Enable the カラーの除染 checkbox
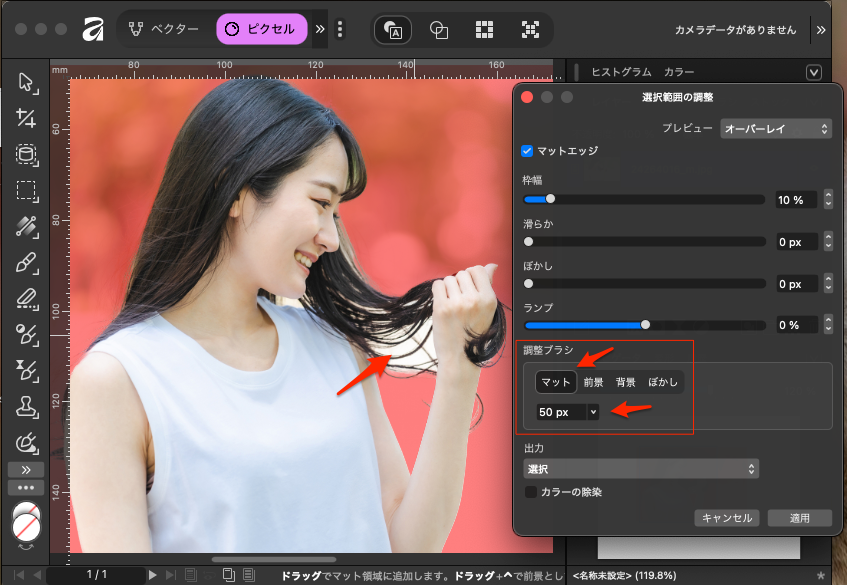Screen dimensions: 847x585 click(531, 492)
